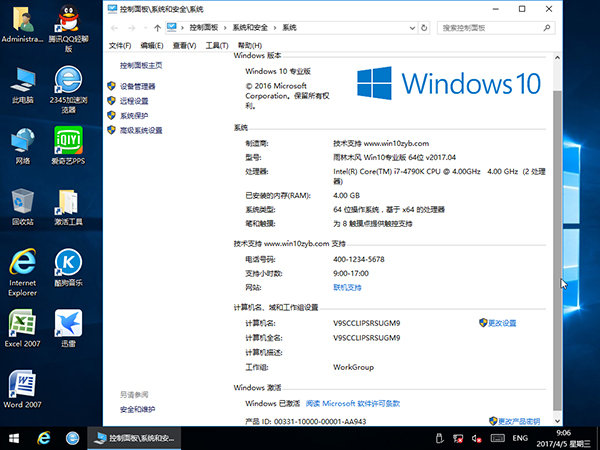
Task: Expand the 控制面板 breadcrumb chevron
Action: pos(225,26)
